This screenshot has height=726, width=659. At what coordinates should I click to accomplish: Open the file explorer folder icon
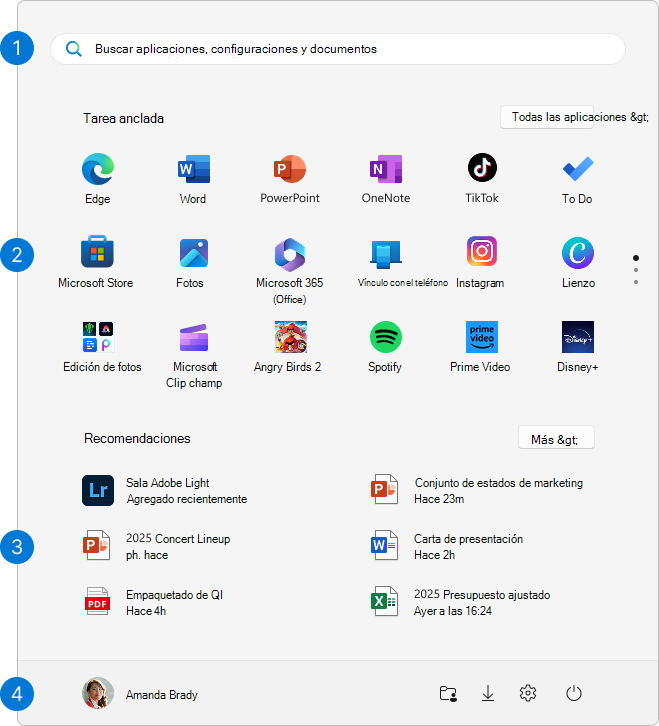point(448,694)
